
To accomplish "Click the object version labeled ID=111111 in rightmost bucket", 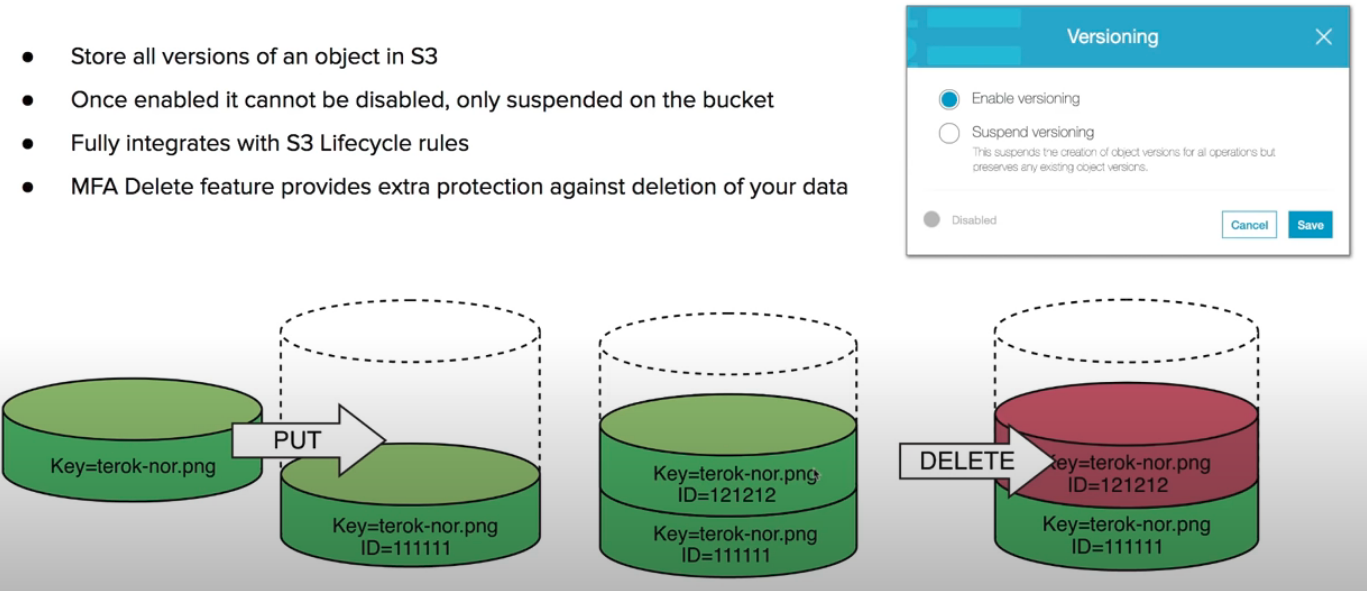I will click(1128, 535).
